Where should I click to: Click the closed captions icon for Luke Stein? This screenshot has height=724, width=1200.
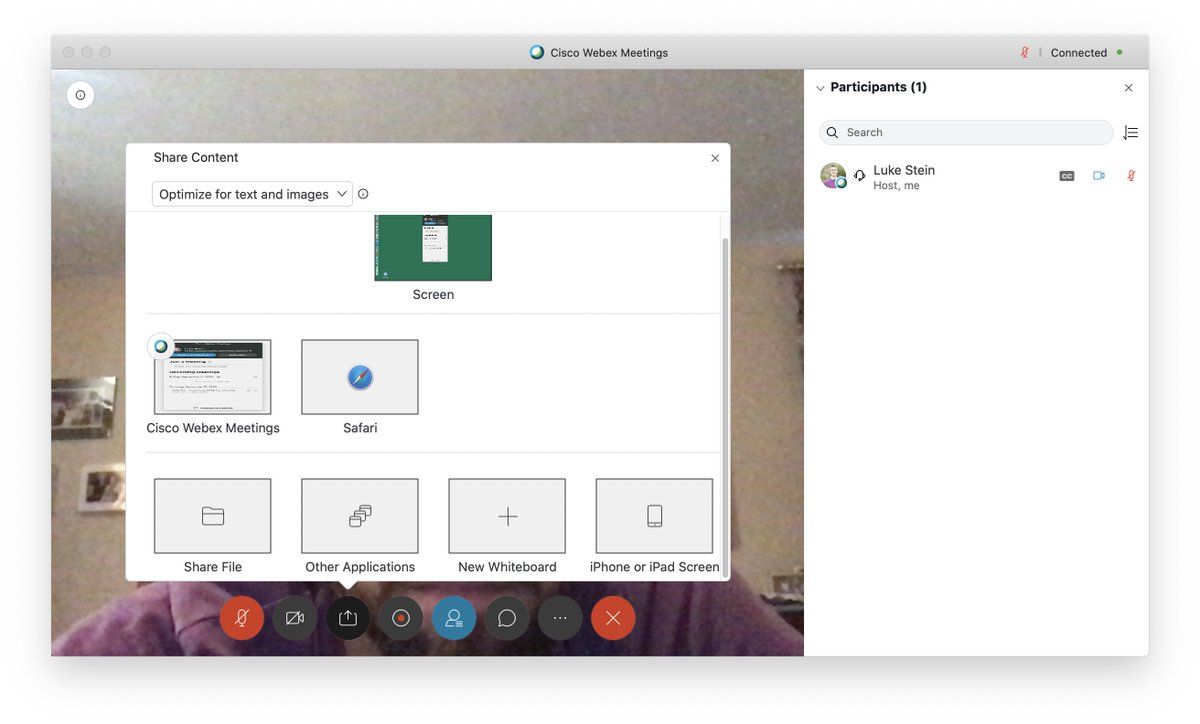(1067, 176)
